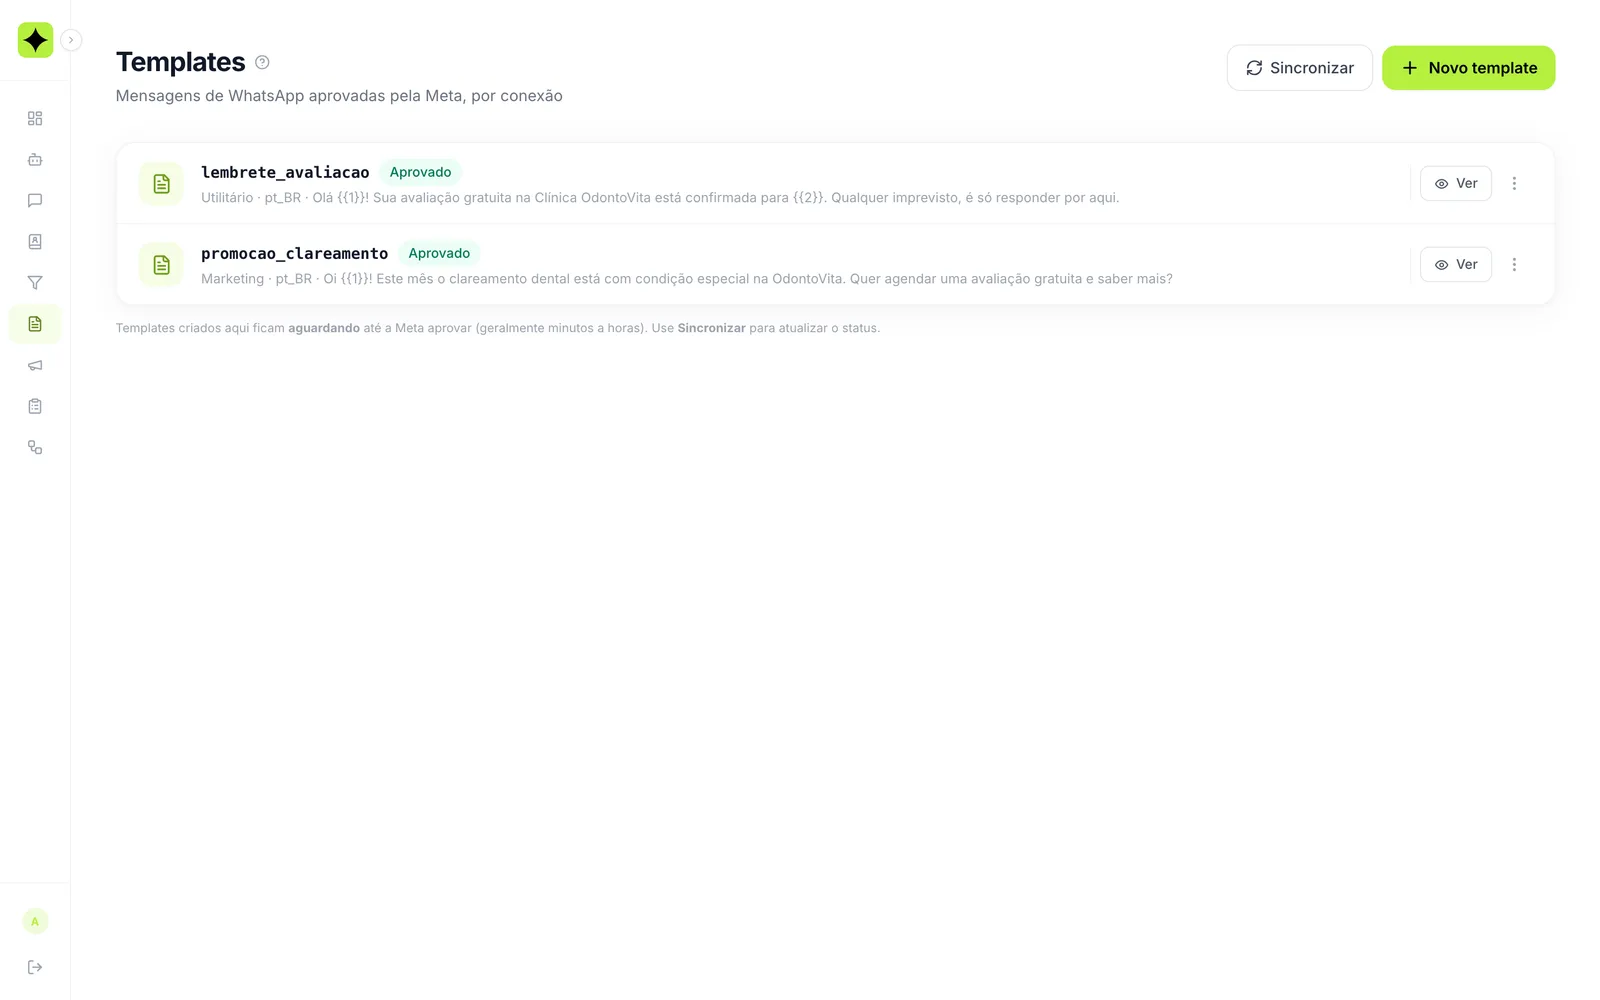Image resolution: width=1600 pixels, height=1000 pixels.
Task: Click the logout icon at sidebar bottom
Action: coord(35,967)
